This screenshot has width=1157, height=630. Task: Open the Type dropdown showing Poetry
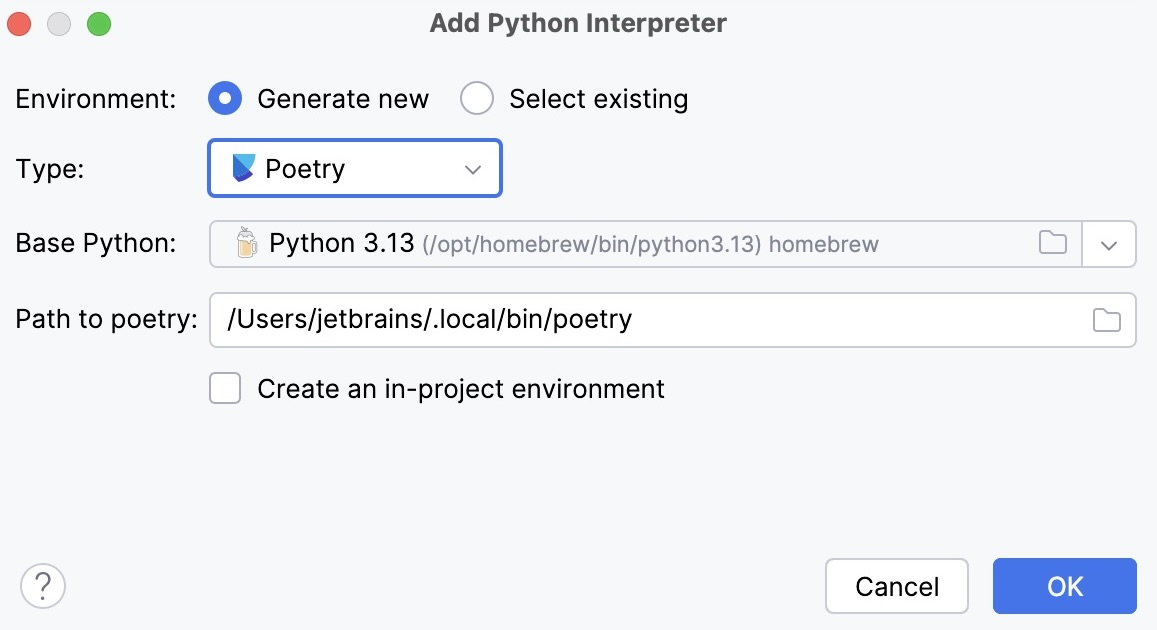coord(354,168)
